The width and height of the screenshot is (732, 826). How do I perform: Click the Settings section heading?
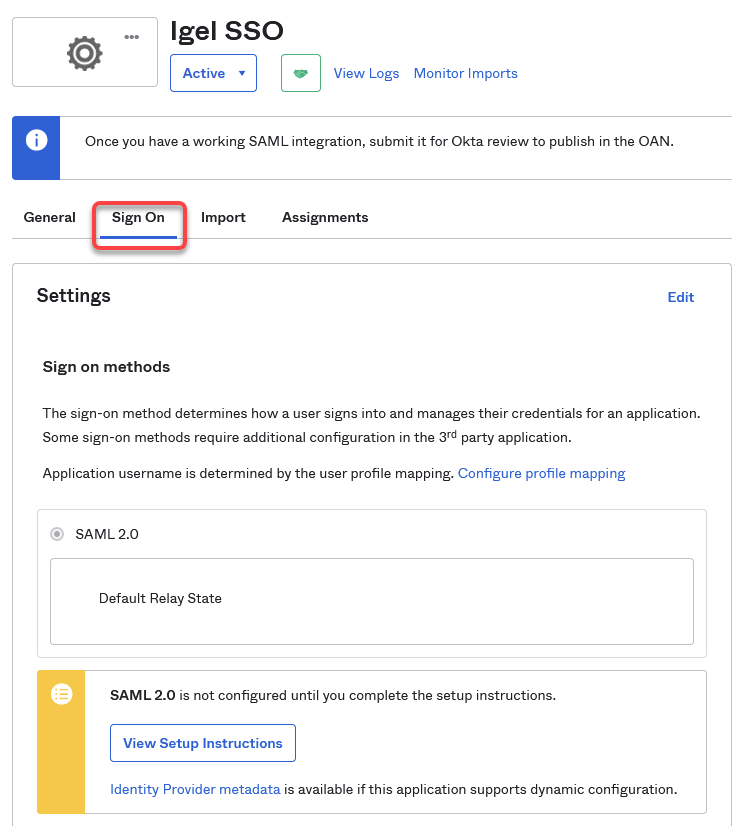tap(74, 296)
